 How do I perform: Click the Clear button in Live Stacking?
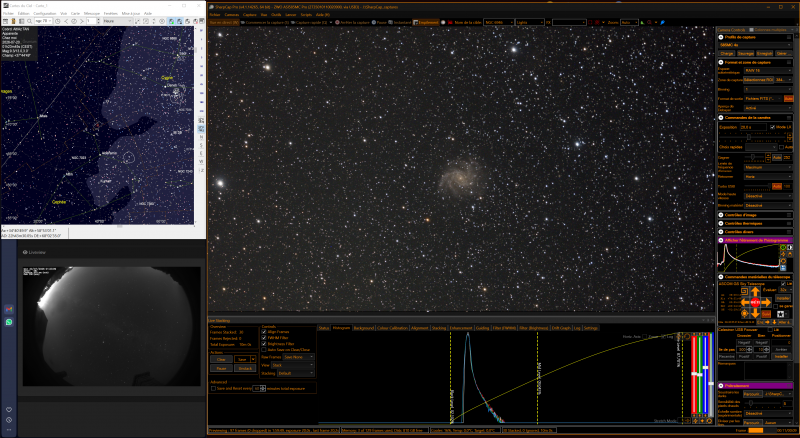tap(221, 359)
